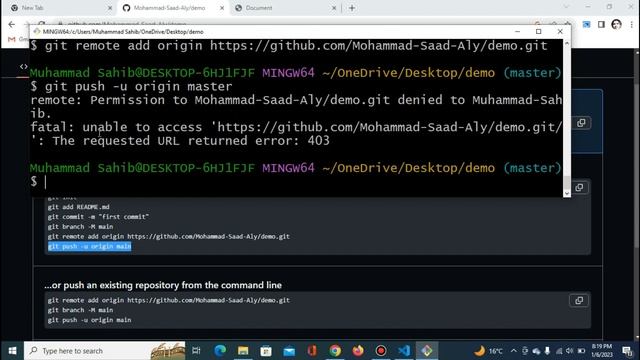
Task: Open volume control in system tray
Action: [570, 351]
